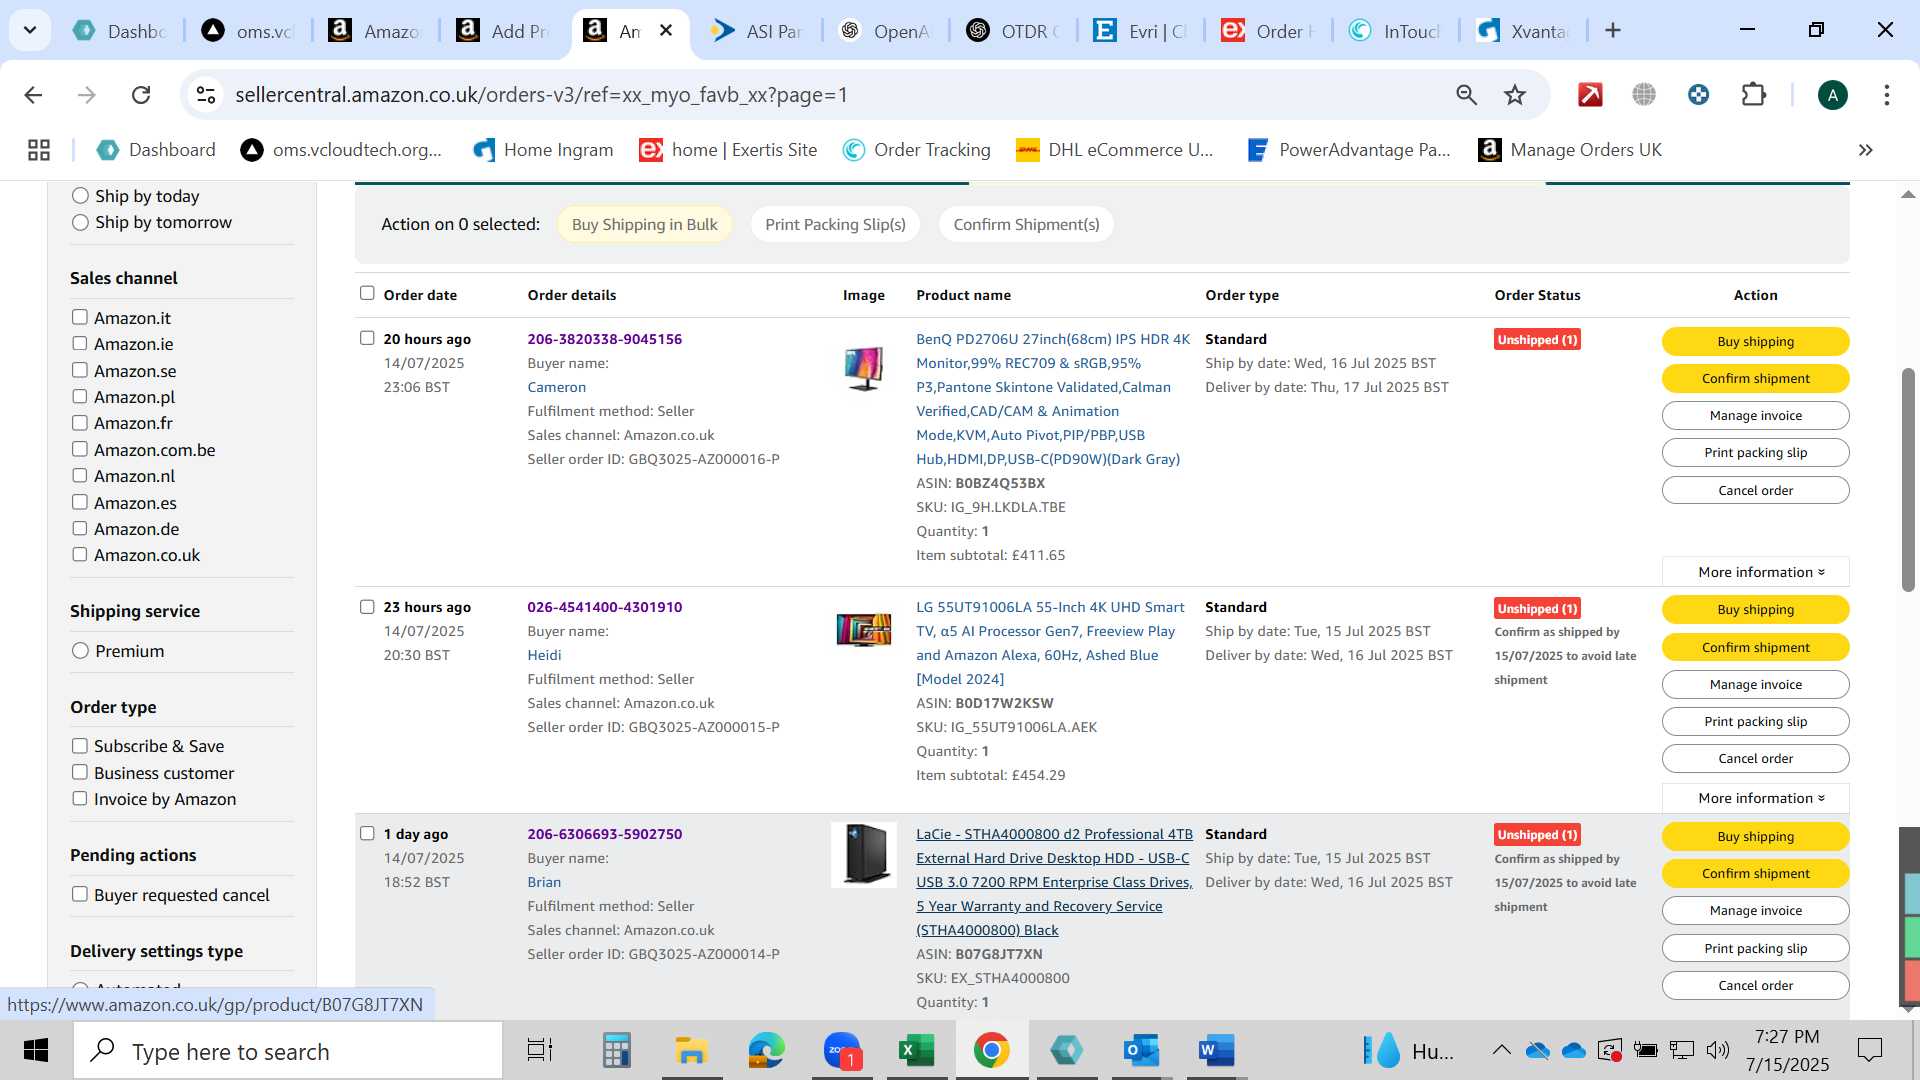Open site information icon in address bar
The width and height of the screenshot is (1920, 1080).
click(x=206, y=95)
